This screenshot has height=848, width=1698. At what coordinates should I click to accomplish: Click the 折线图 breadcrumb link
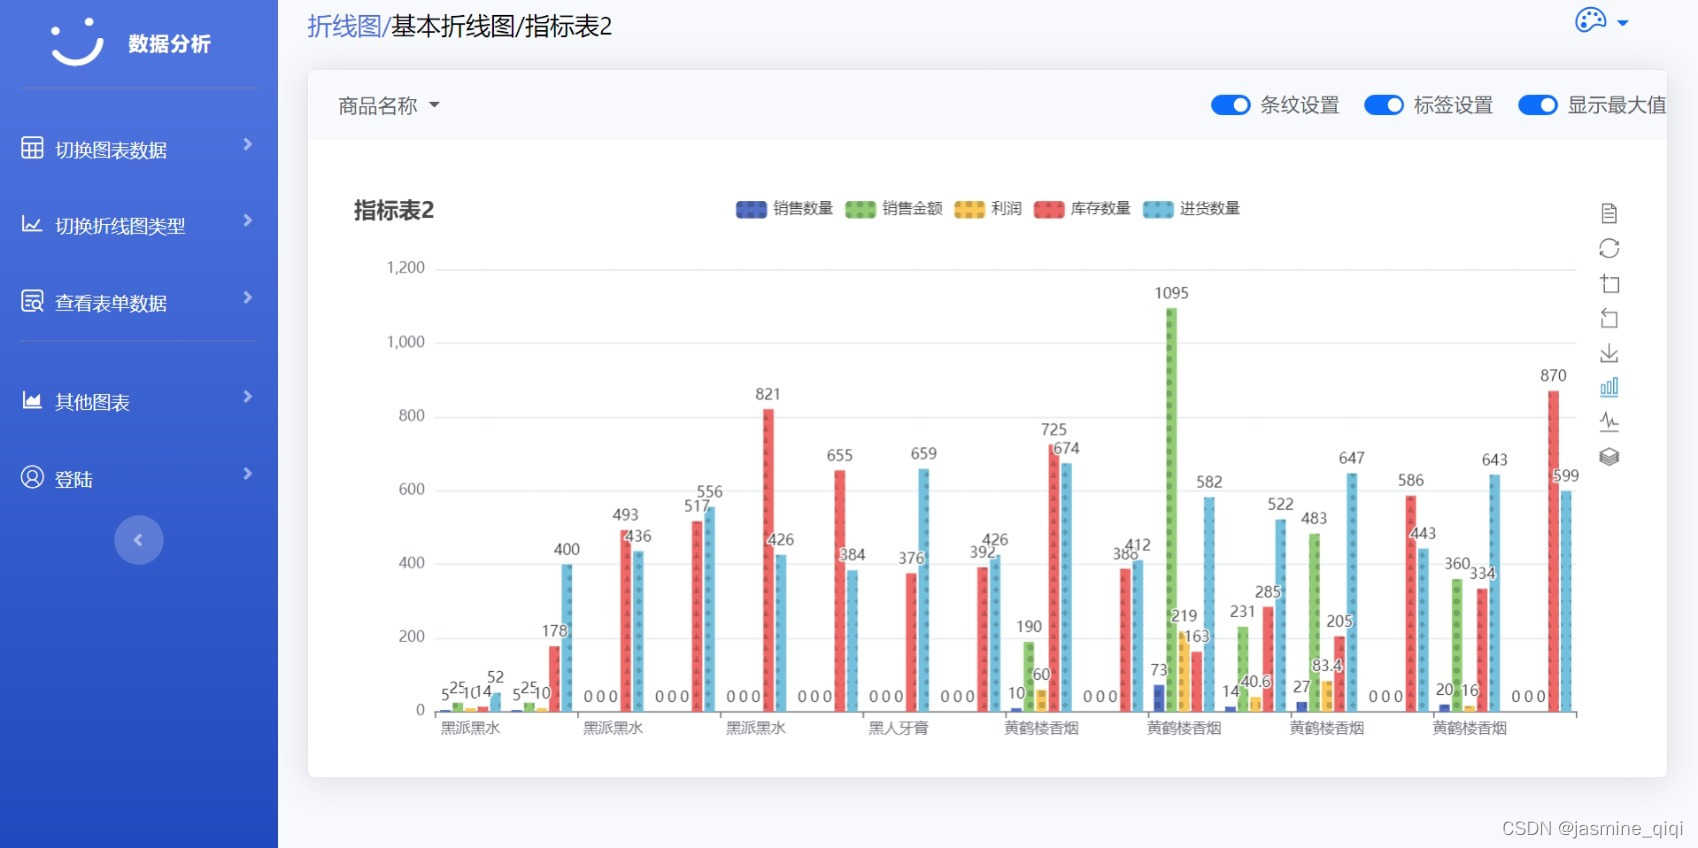tap(344, 26)
